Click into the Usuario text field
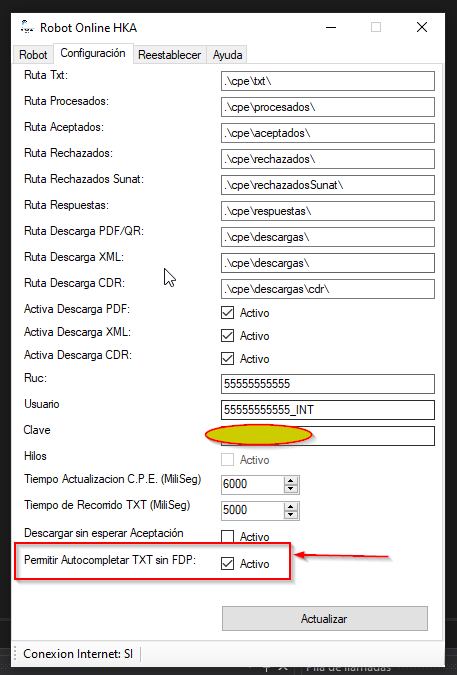Image resolution: width=457 pixels, height=675 pixels. coord(328,410)
